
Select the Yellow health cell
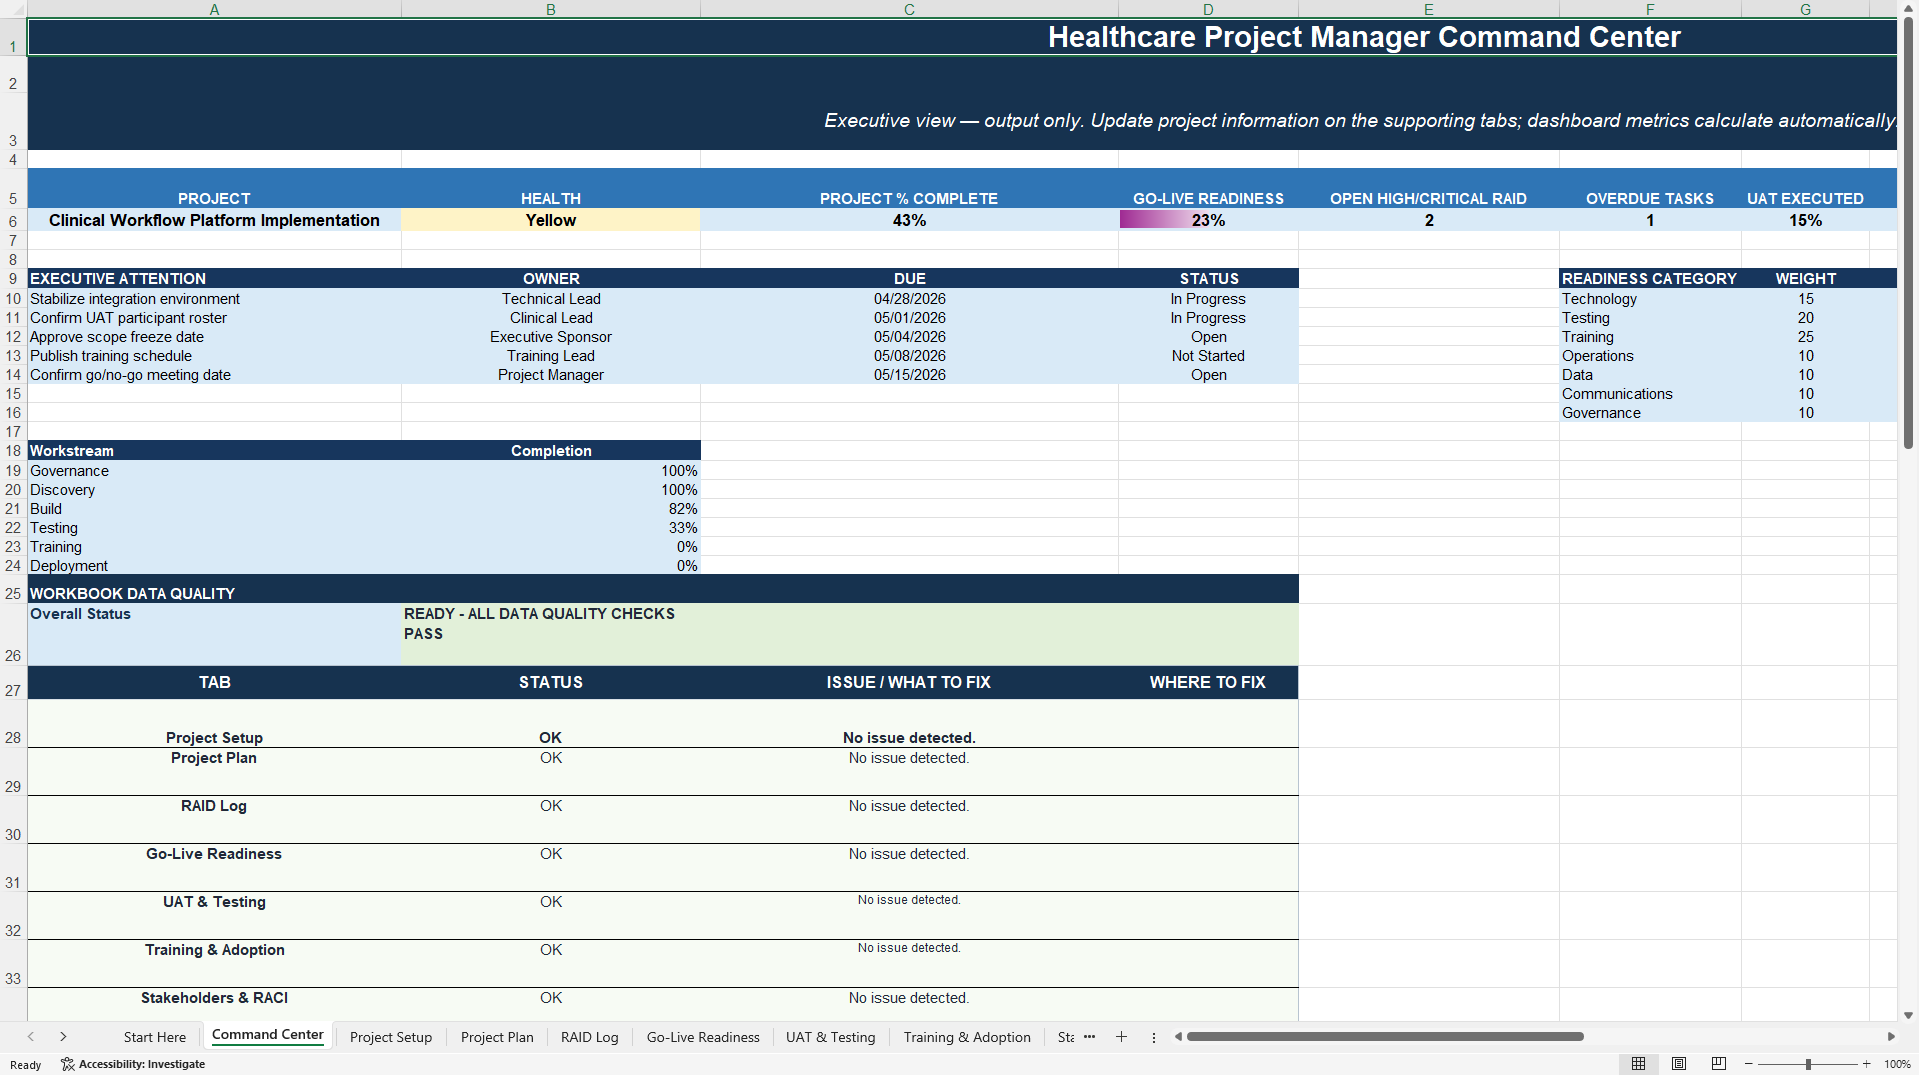[x=551, y=220]
